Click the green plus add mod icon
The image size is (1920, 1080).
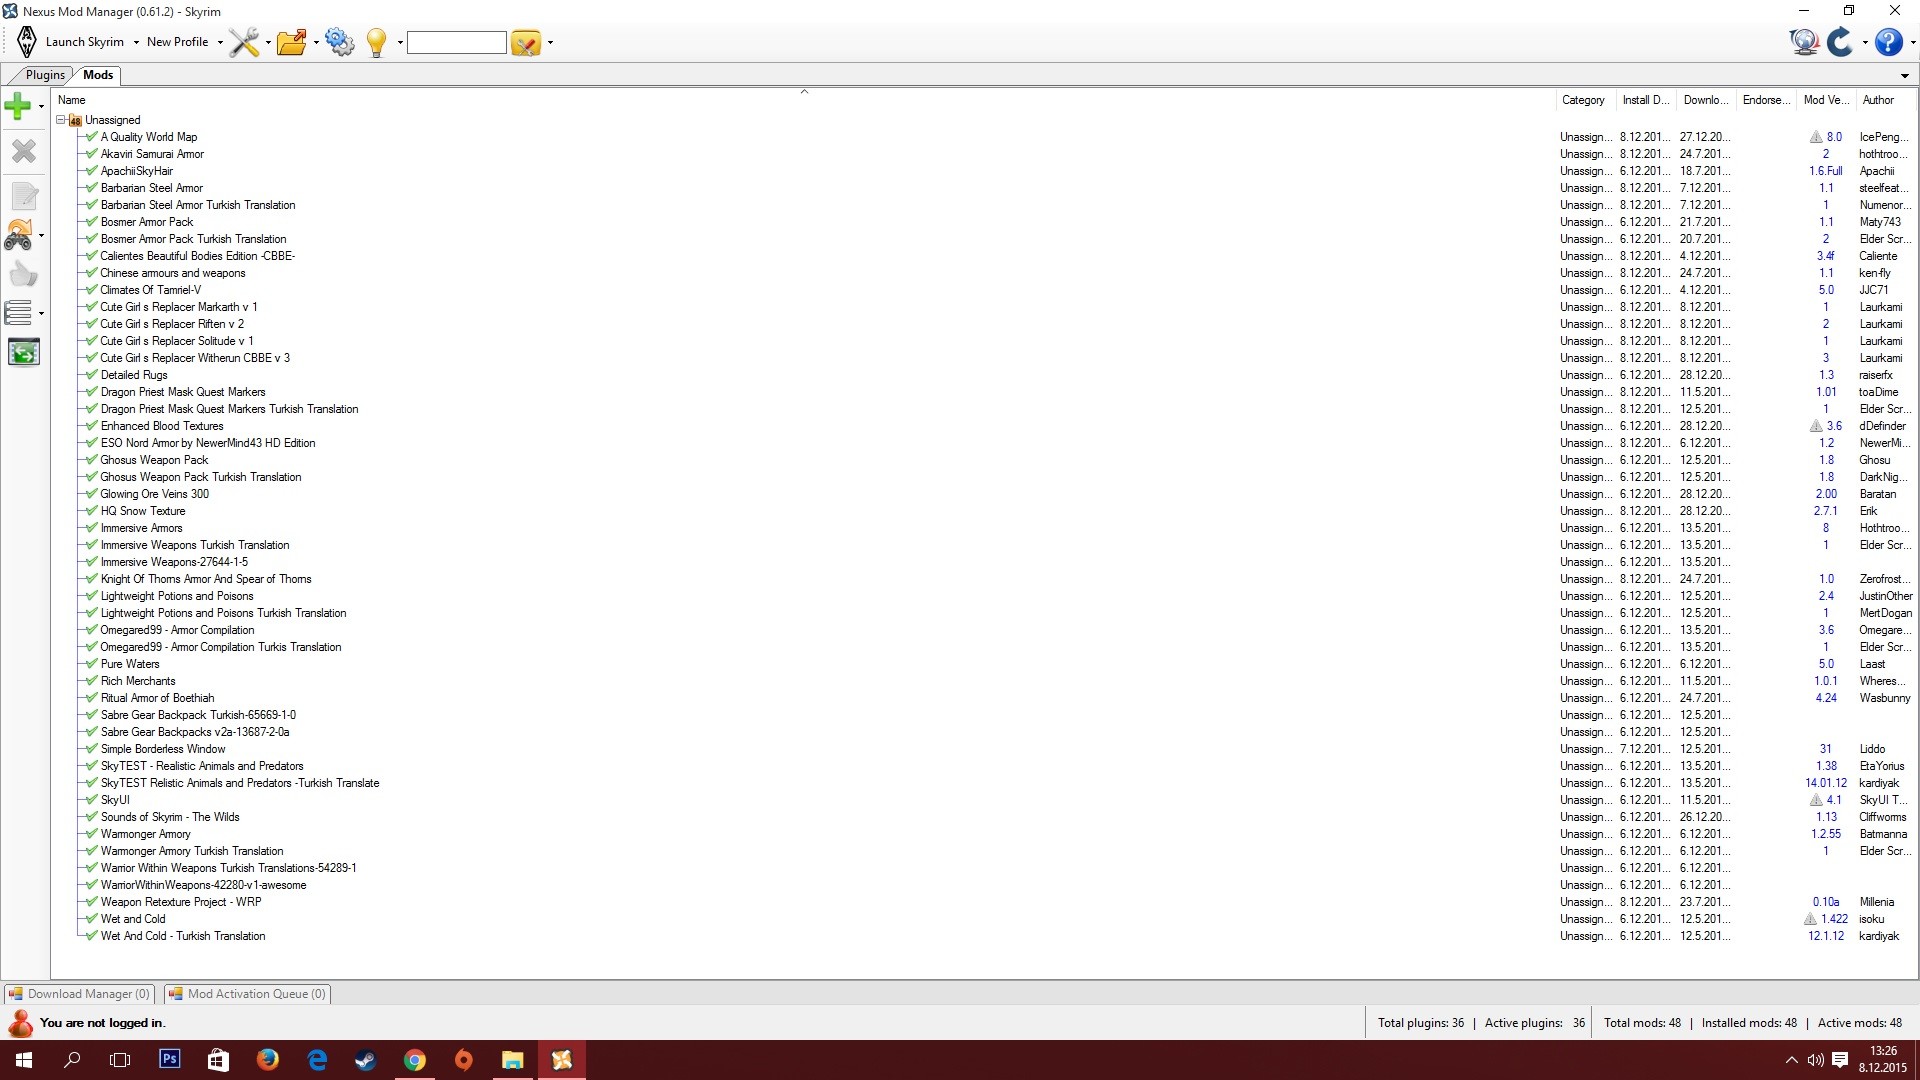coord(18,105)
